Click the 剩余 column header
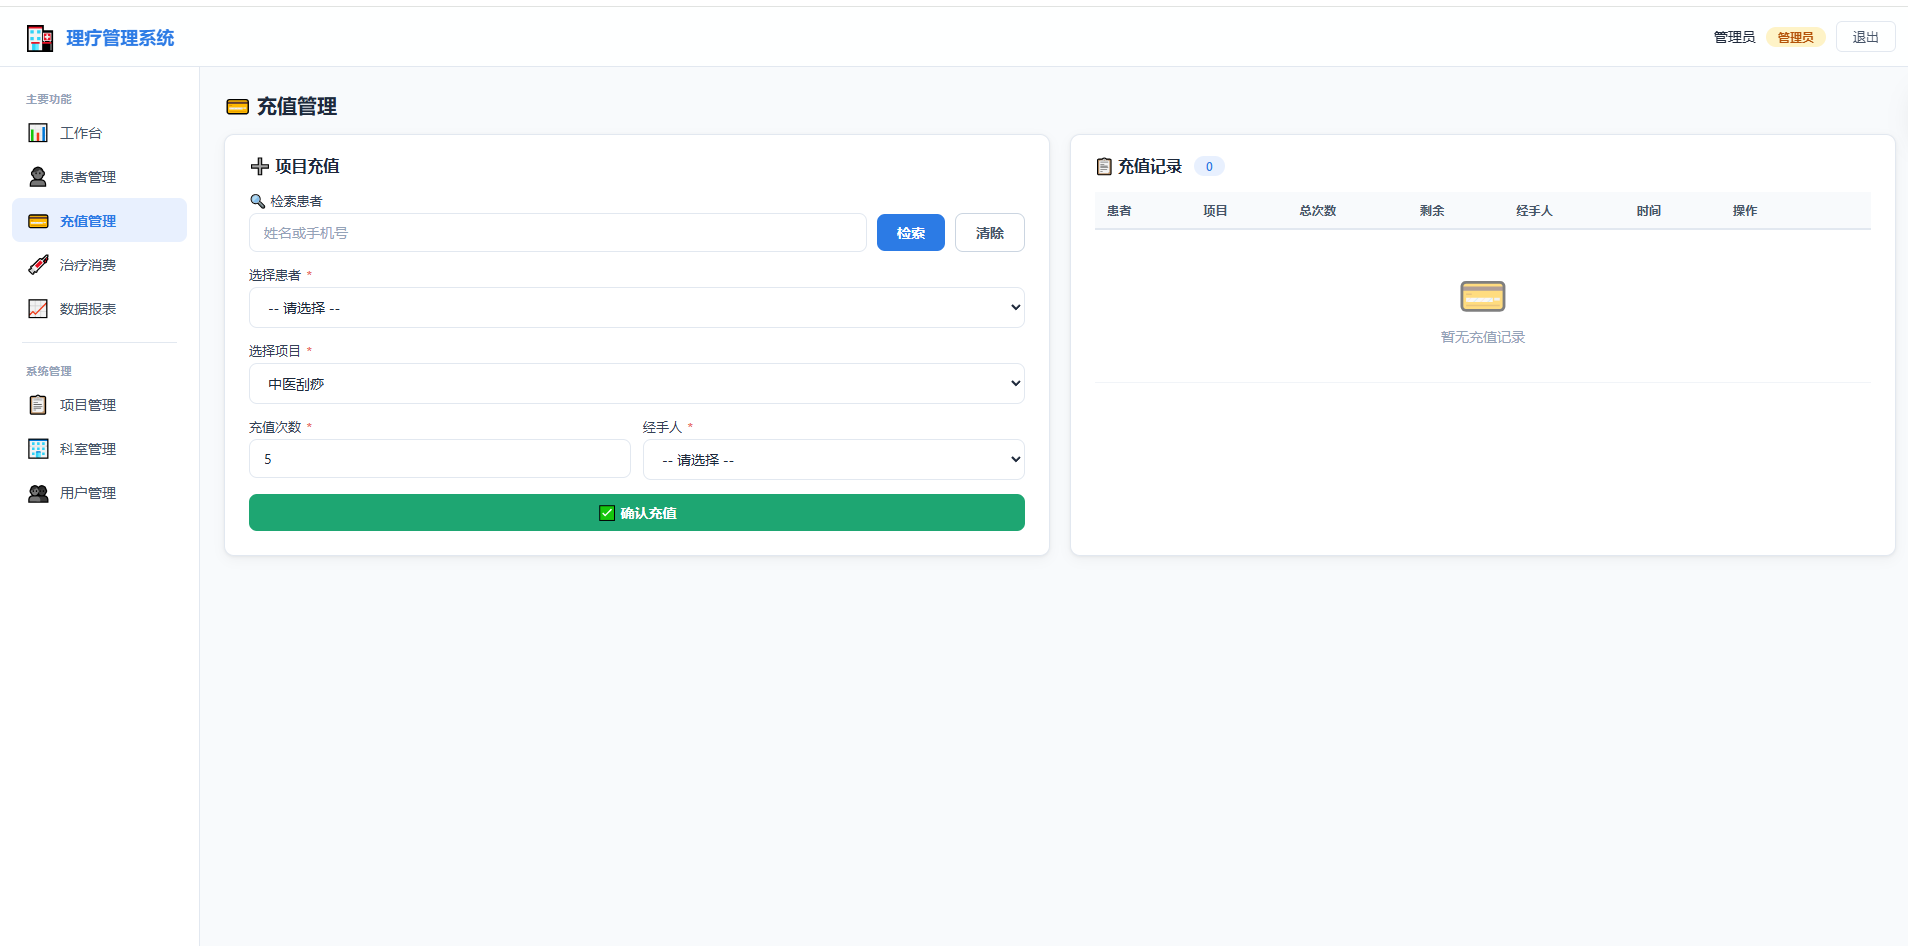1908x946 pixels. tap(1432, 211)
